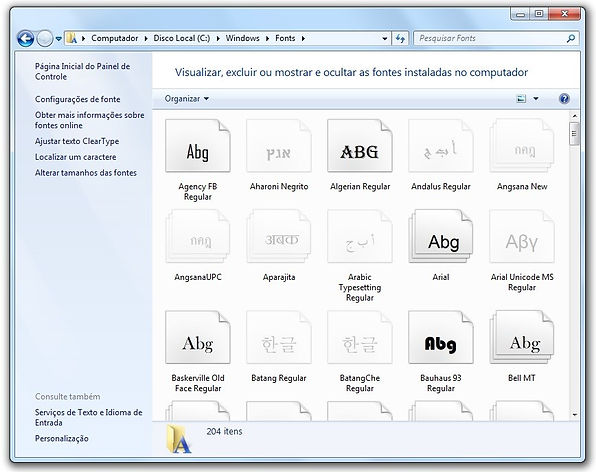Viewport: 596px width, 472px height.
Task: Expand the arrow after Computador breadcrumb
Action: pyautogui.click(x=146, y=38)
